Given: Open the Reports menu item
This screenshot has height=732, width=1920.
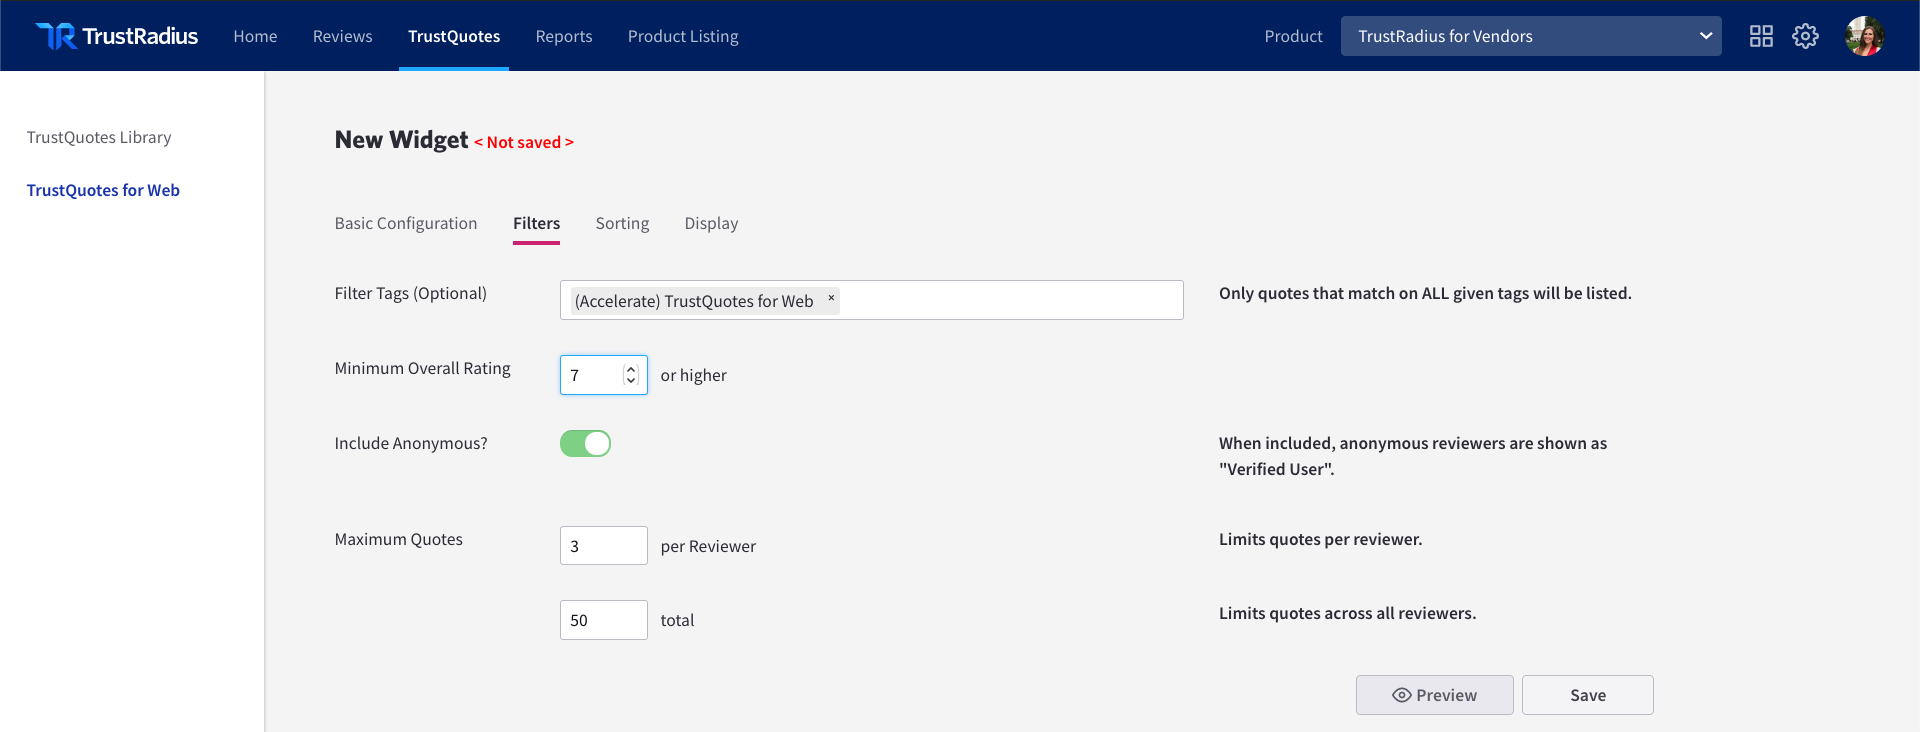Looking at the screenshot, I should click(x=564, y=36).
